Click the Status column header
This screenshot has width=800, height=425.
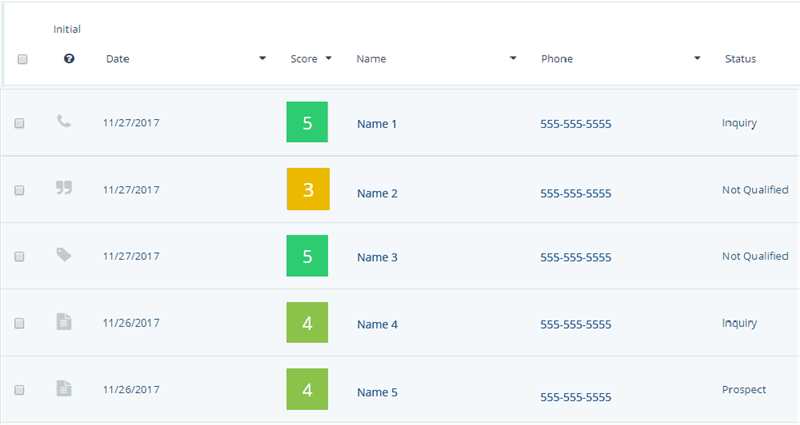tap(740, 59)
